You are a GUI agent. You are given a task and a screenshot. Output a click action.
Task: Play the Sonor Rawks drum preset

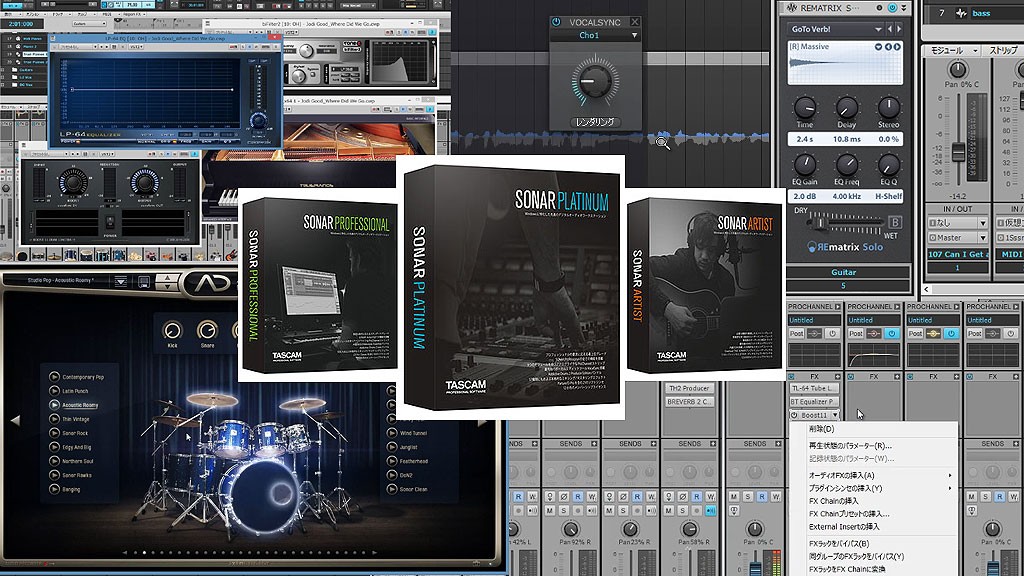pyautogui.click(x=54, y=475)
